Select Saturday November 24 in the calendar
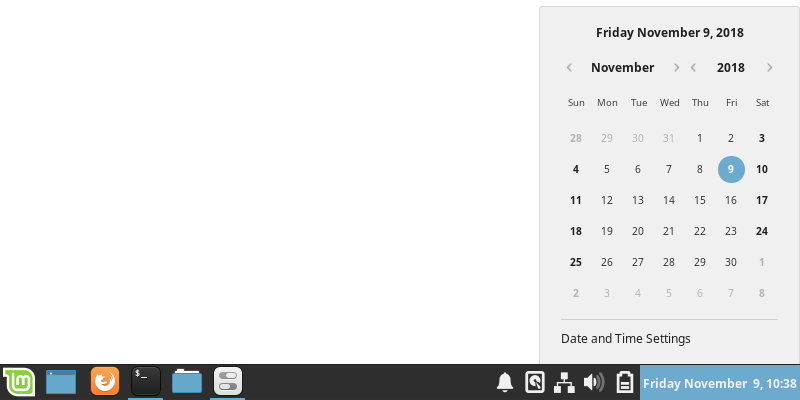 pyautogui.click(x=762, y=232)
